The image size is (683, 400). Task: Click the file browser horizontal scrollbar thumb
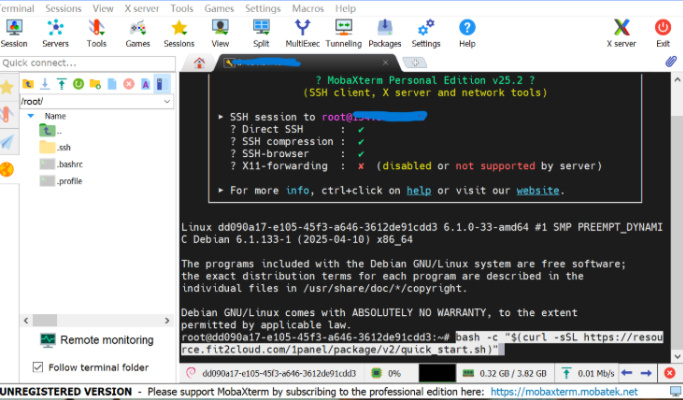(x=45, y=321)
